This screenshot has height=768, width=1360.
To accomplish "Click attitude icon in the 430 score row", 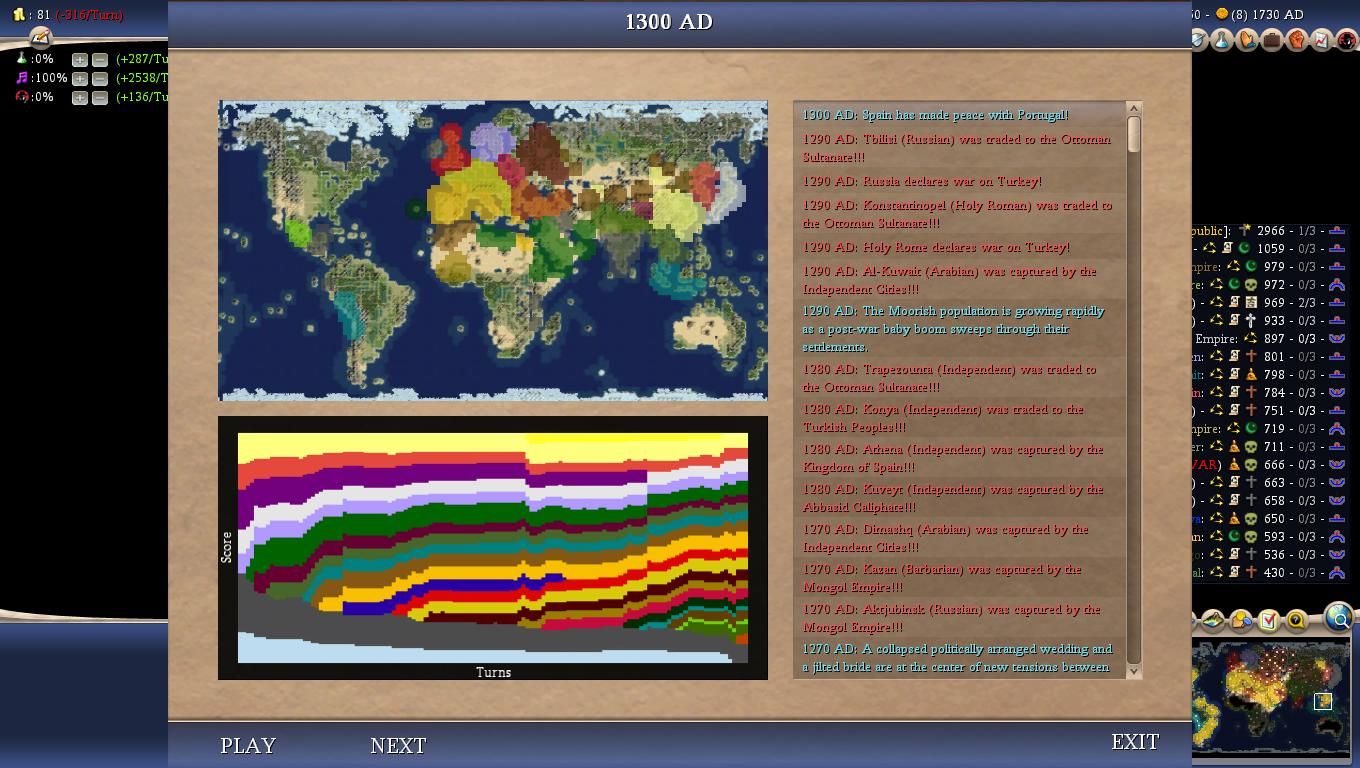I will coord(1337,573).
